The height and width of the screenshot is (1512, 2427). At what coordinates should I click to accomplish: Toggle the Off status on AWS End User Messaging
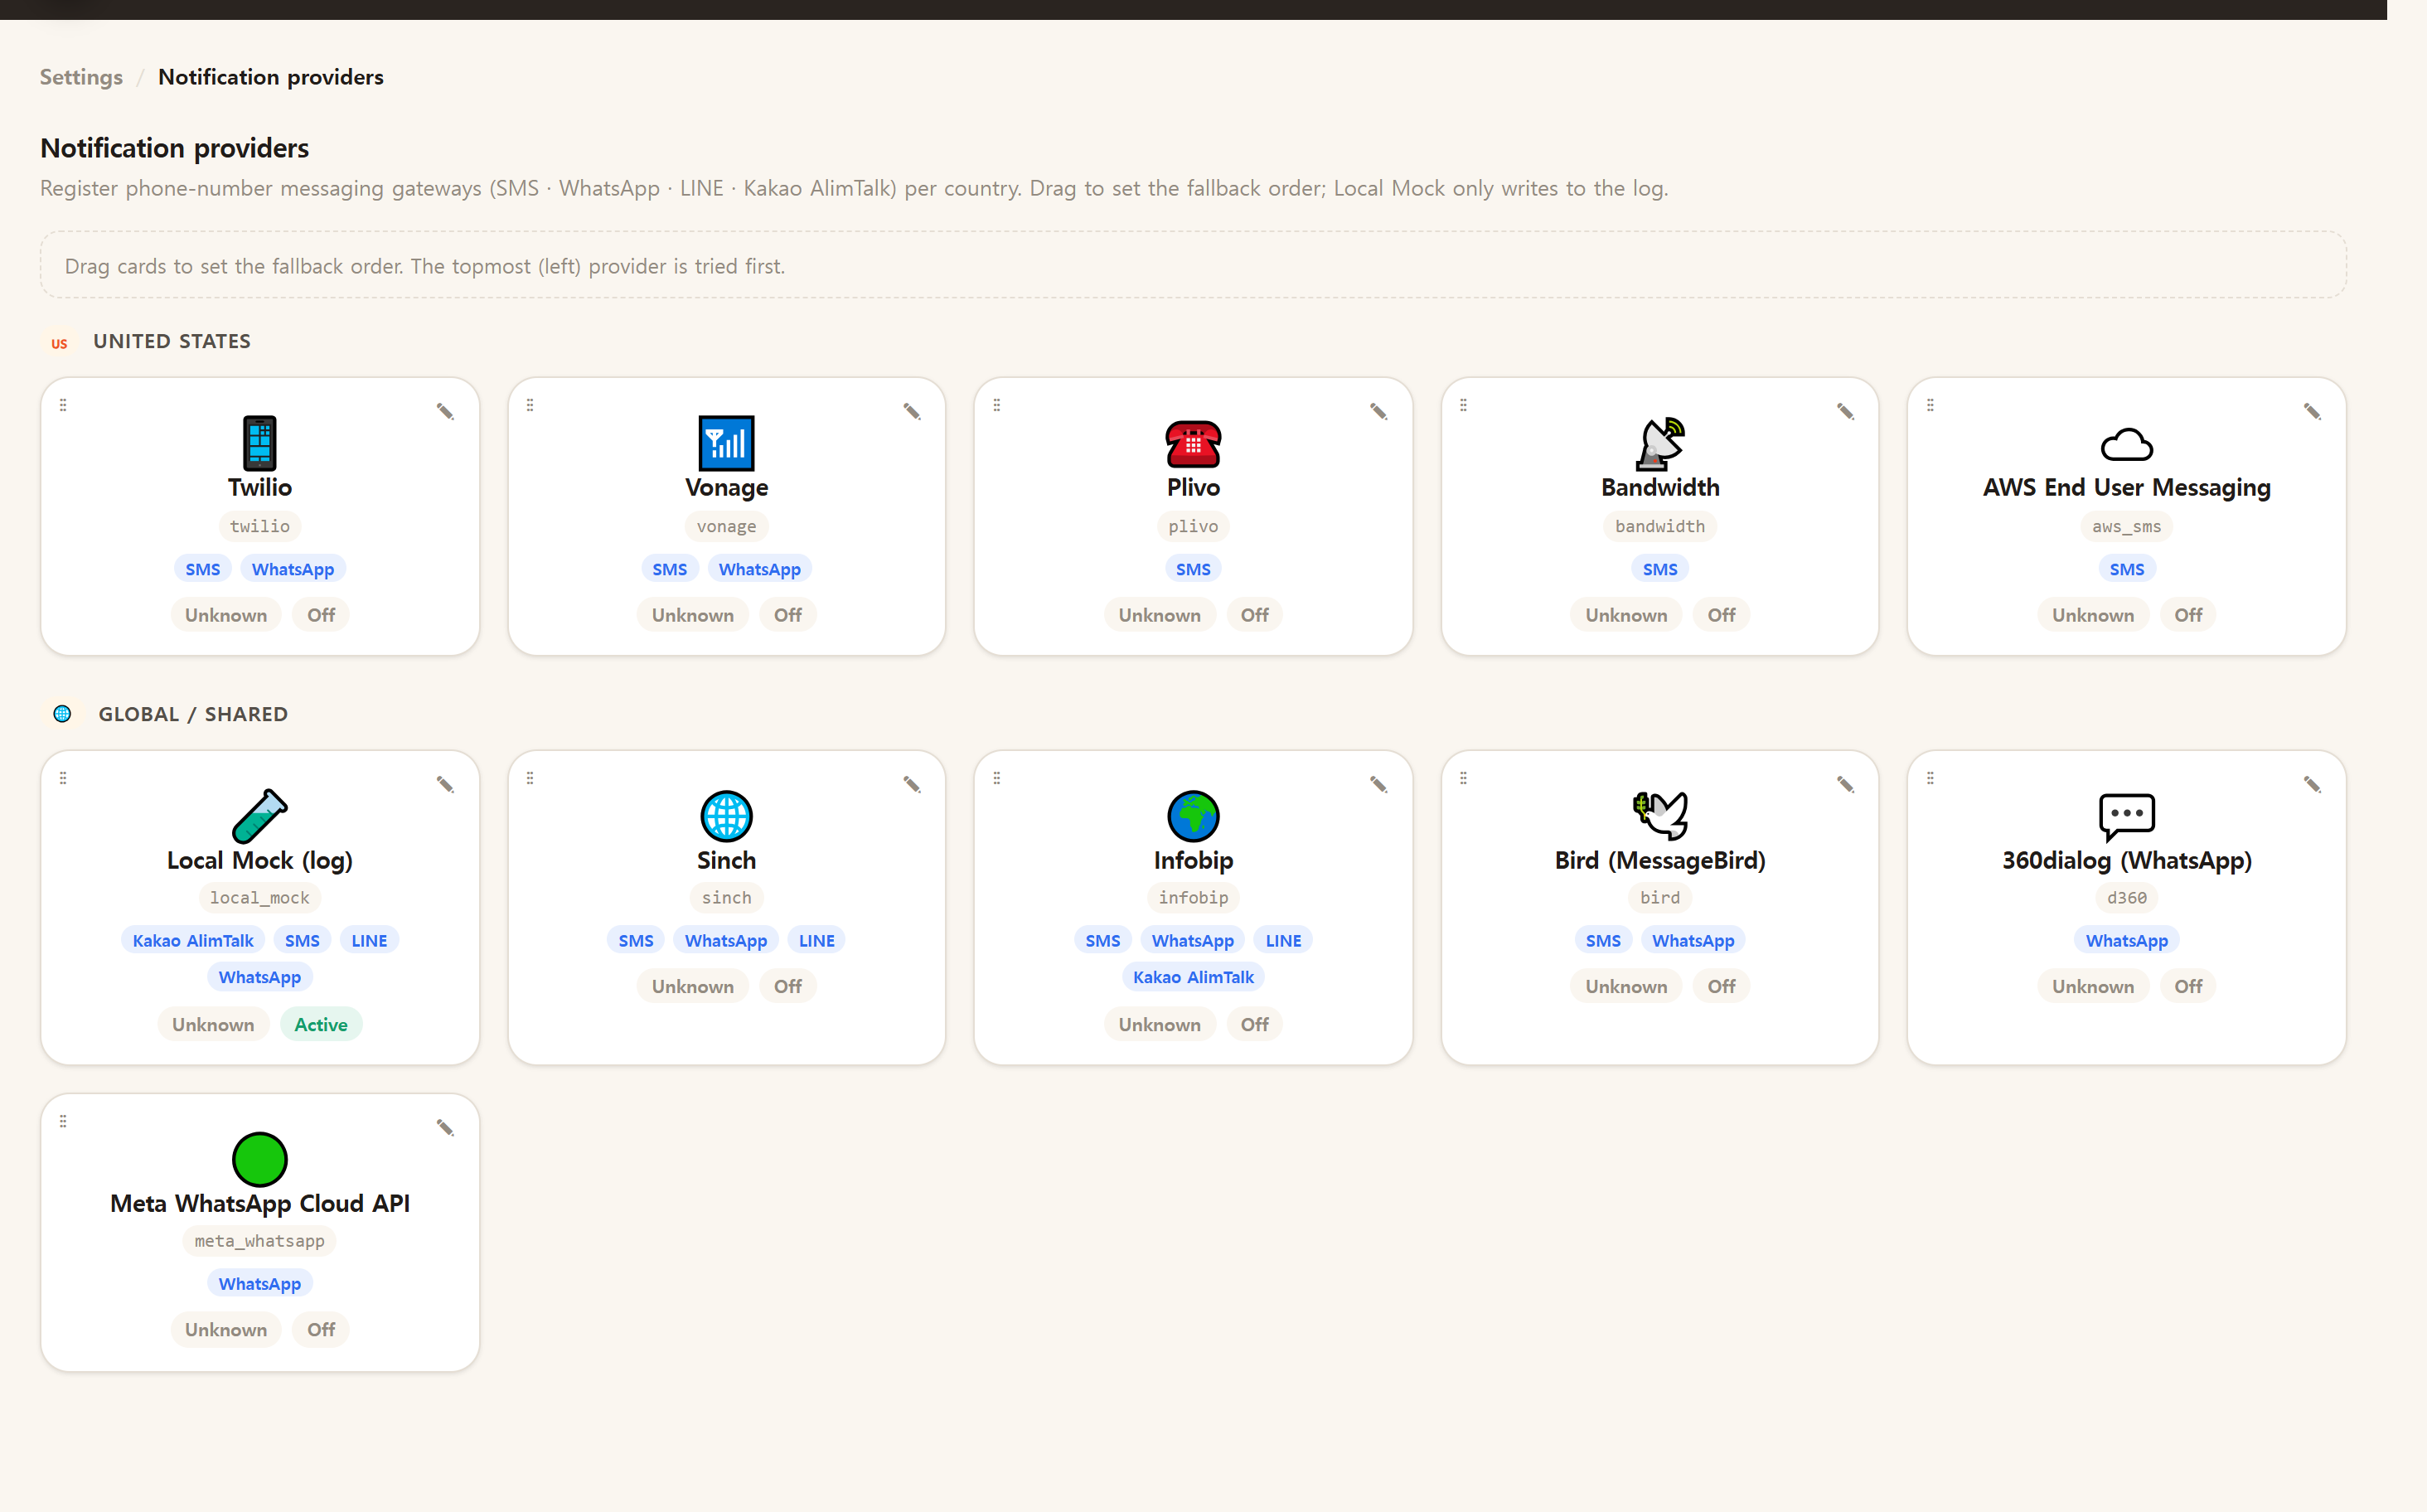[2188, 615]
